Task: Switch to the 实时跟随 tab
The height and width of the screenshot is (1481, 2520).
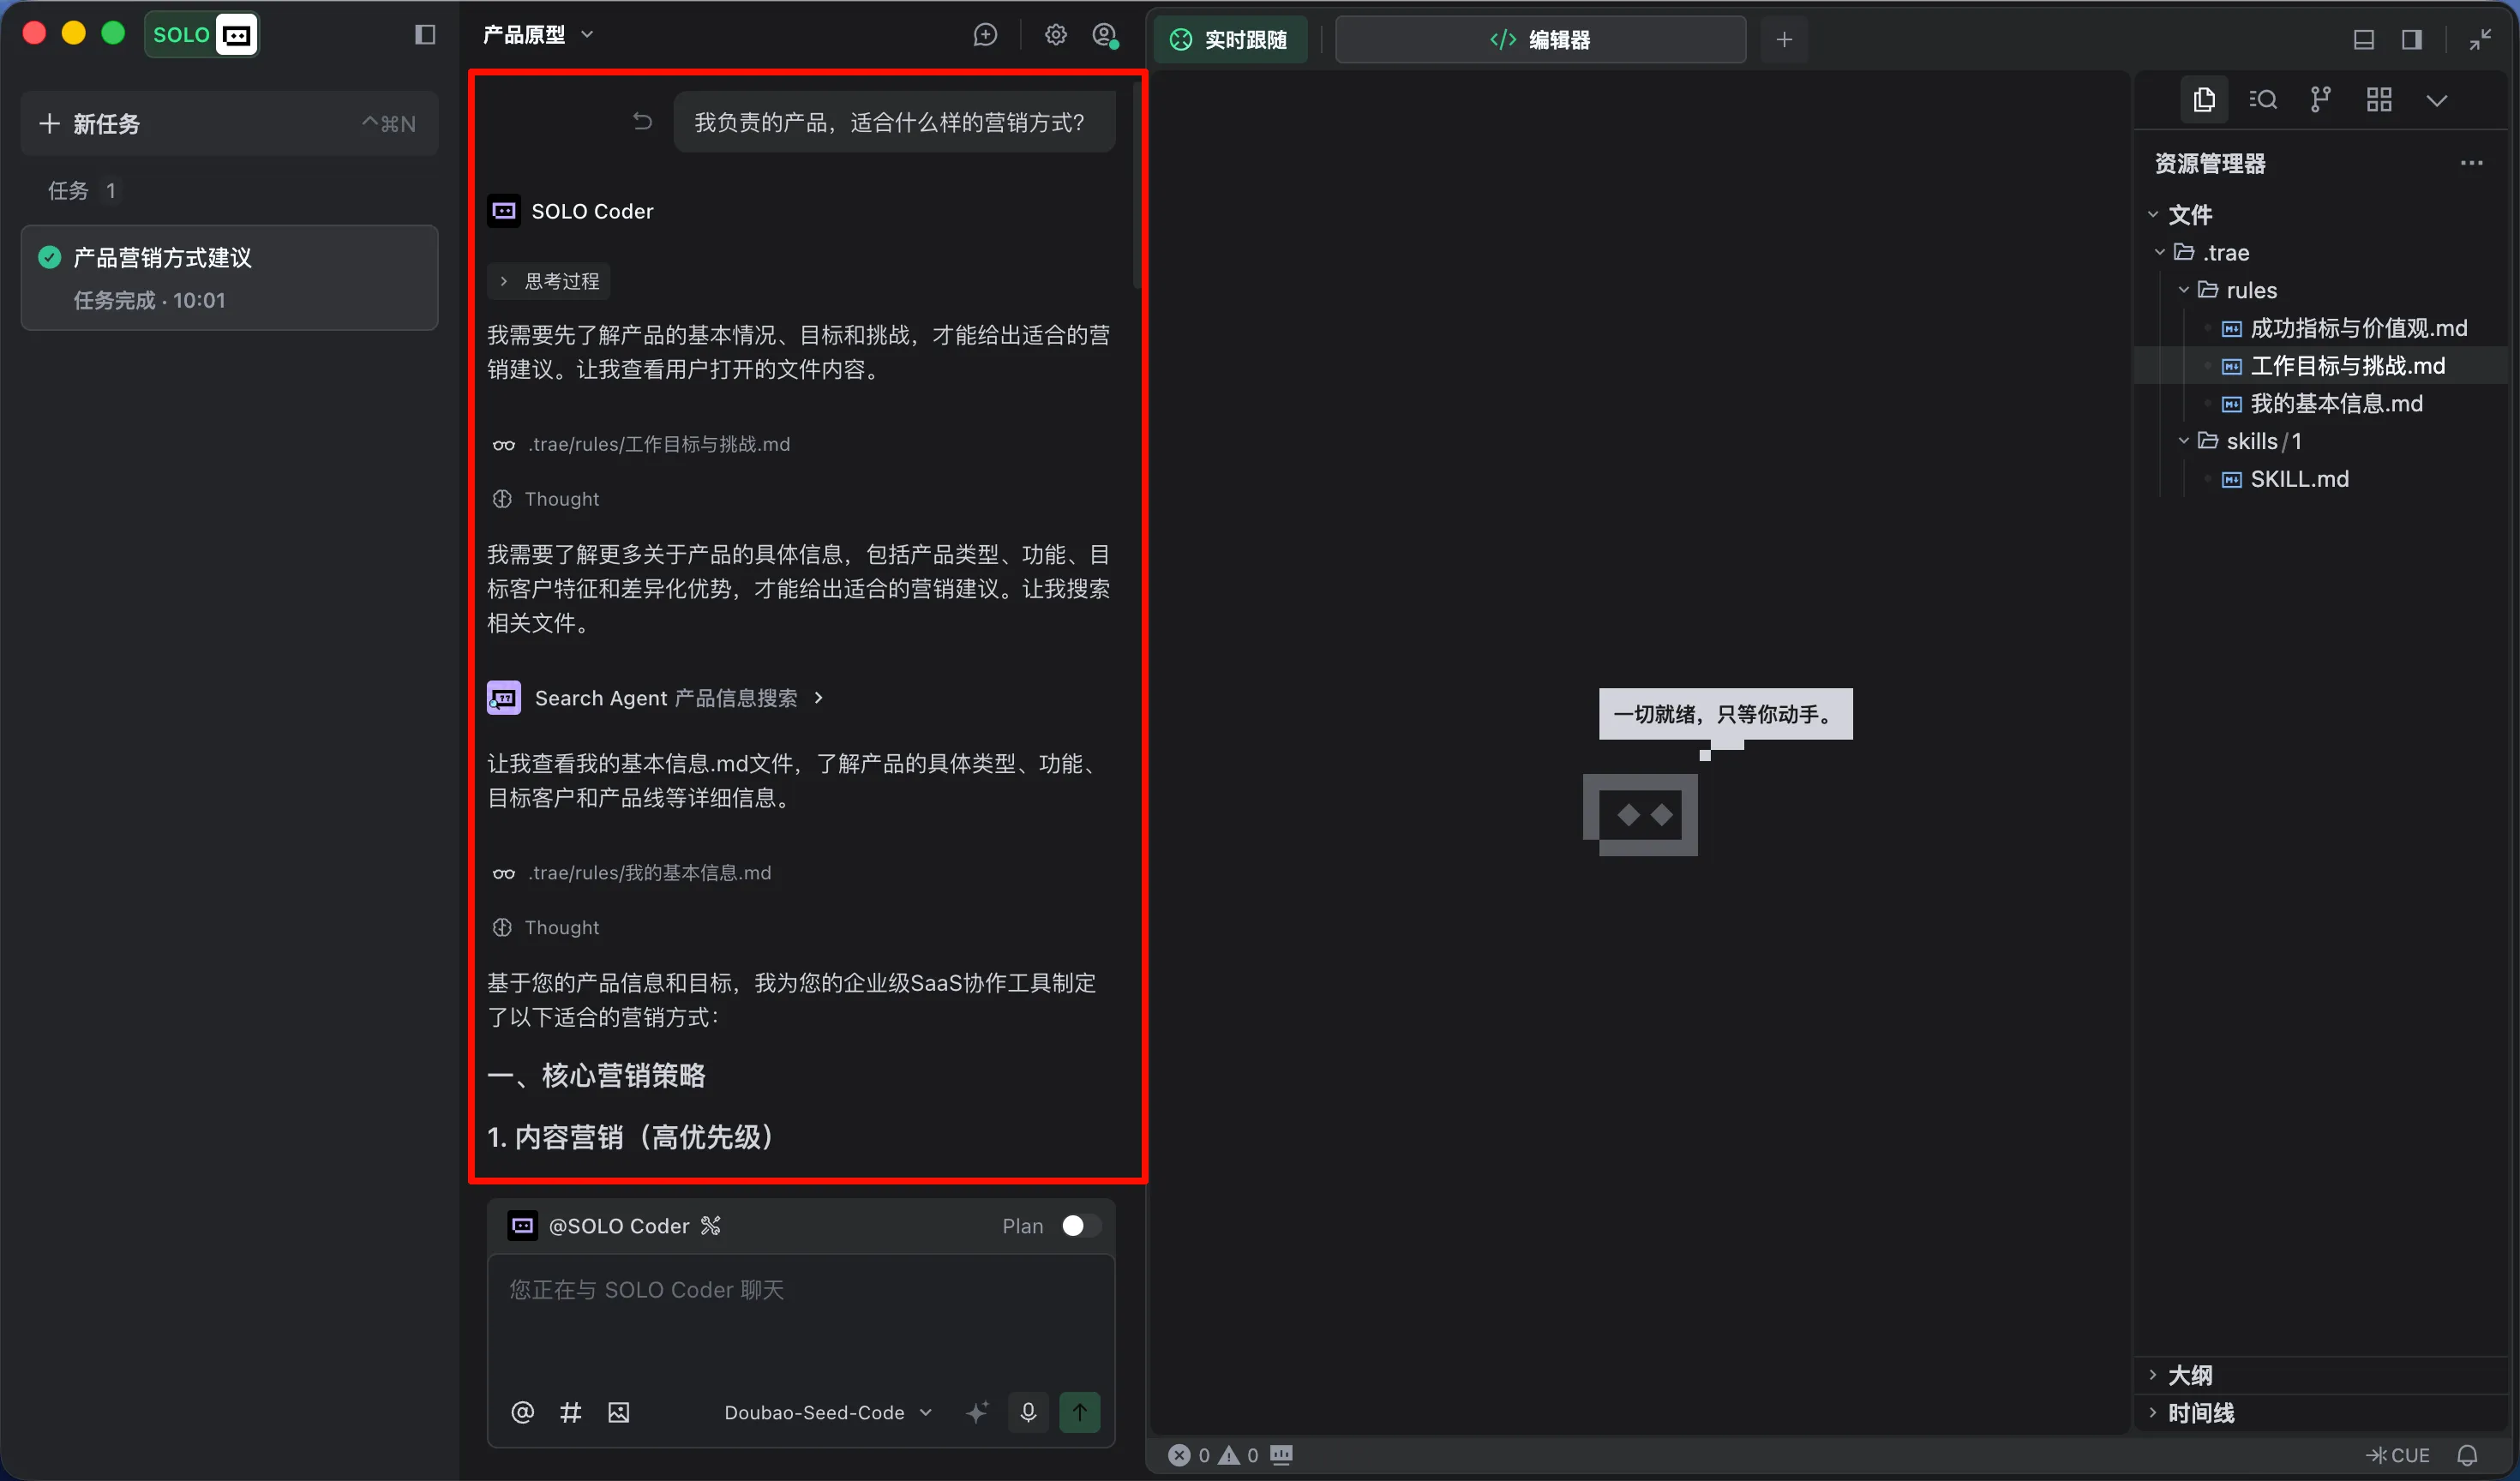Action: click(1231, 40)
